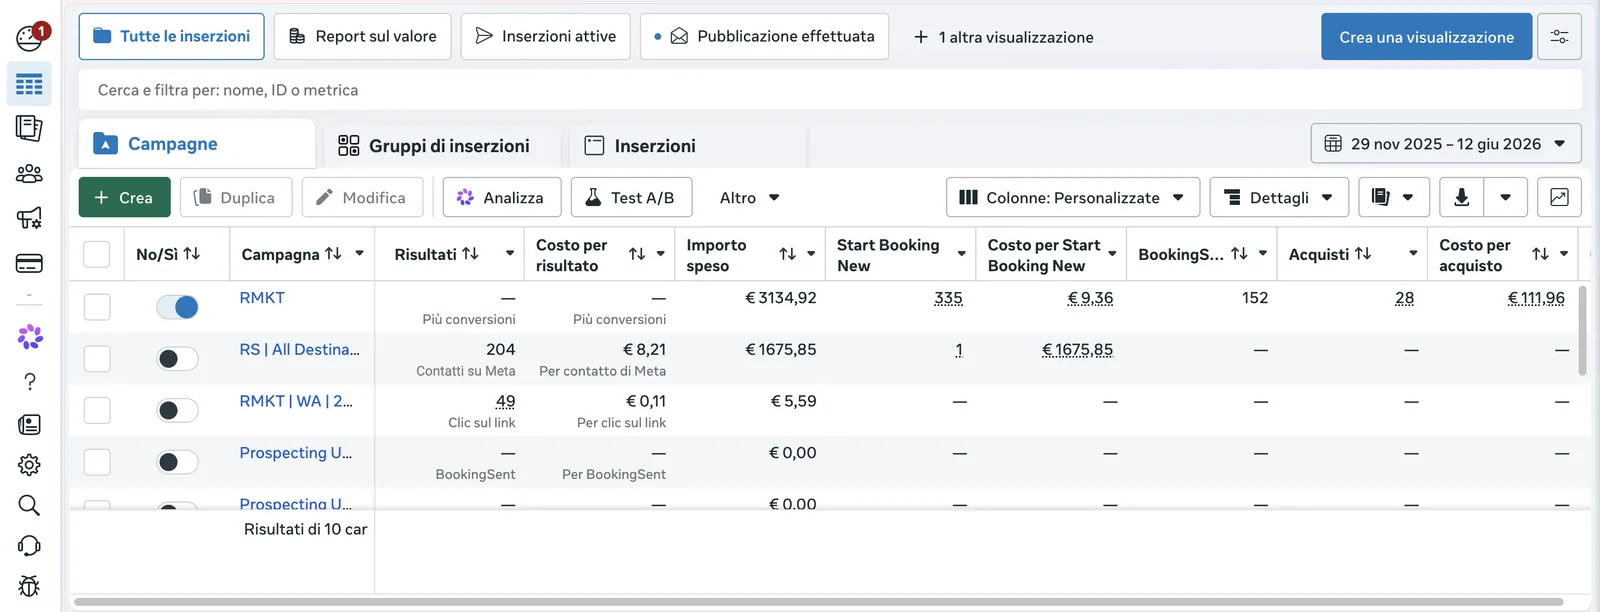Viewport: 1600px width, 612px height.
Task: Select Pubblicazione effettuata view
Action: [x=765, y=36]
